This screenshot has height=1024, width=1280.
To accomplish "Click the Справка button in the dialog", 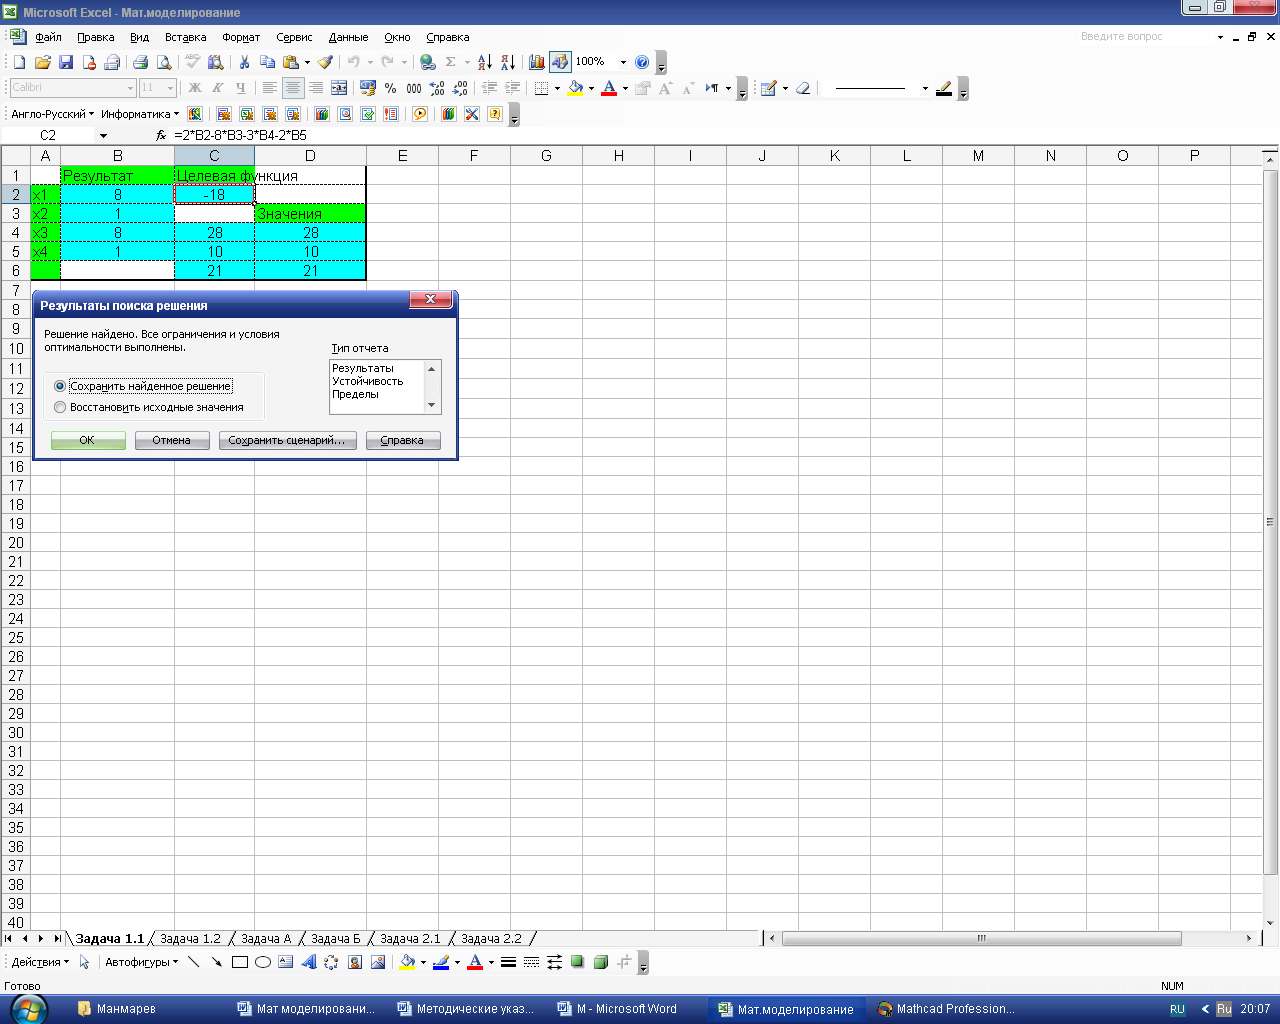I will pos(403,440).
